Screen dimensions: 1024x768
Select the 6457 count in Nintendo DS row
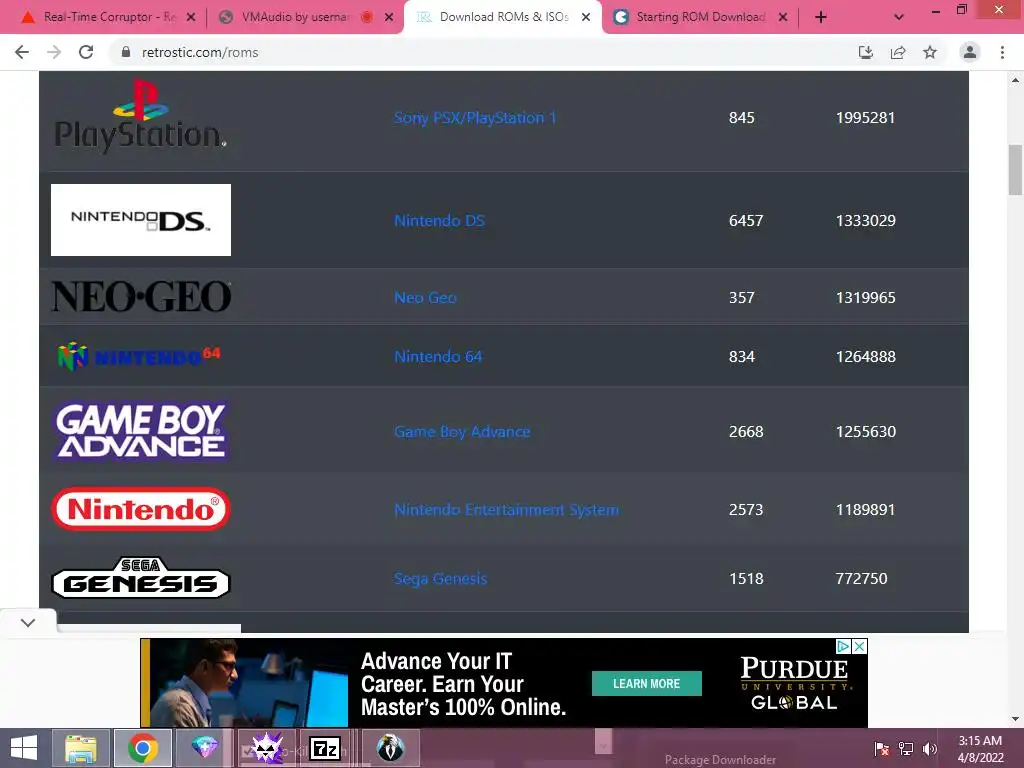click(746, 221)
